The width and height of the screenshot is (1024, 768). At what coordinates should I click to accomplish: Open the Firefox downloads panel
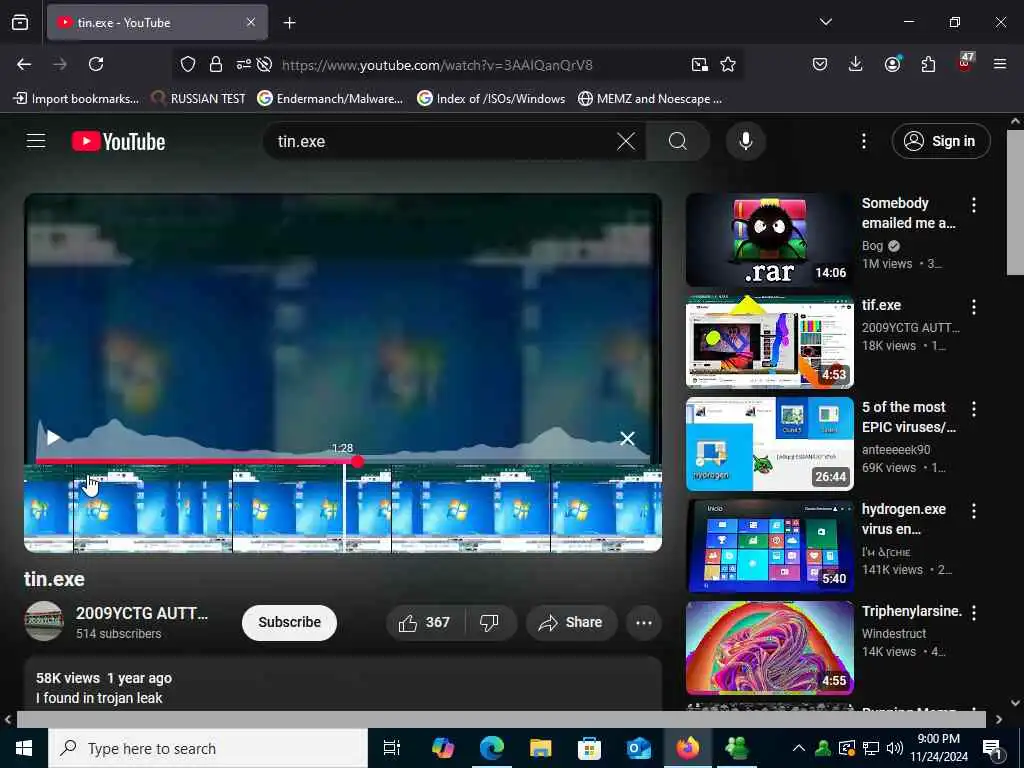click(x=856, y=64)
